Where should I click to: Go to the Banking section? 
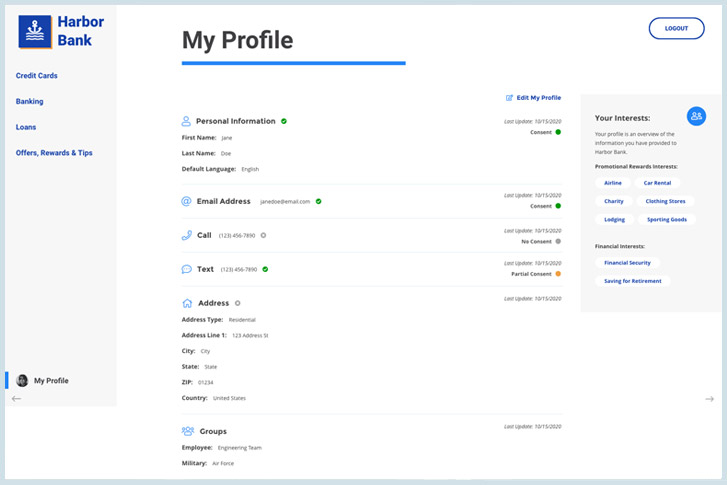[x=29, y=101]
